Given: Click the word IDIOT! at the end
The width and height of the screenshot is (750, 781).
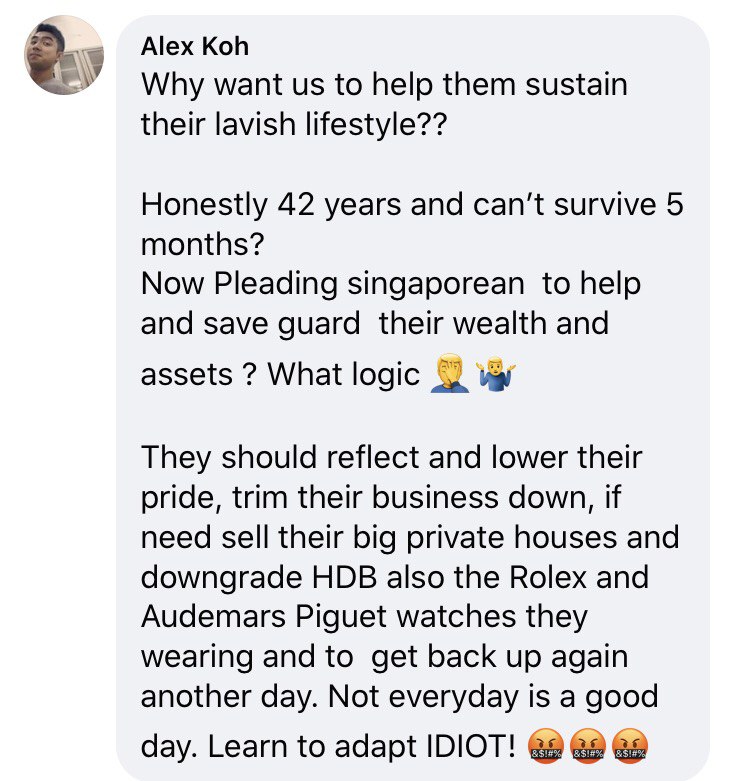Looking at the screenshot, I should 471,747.
